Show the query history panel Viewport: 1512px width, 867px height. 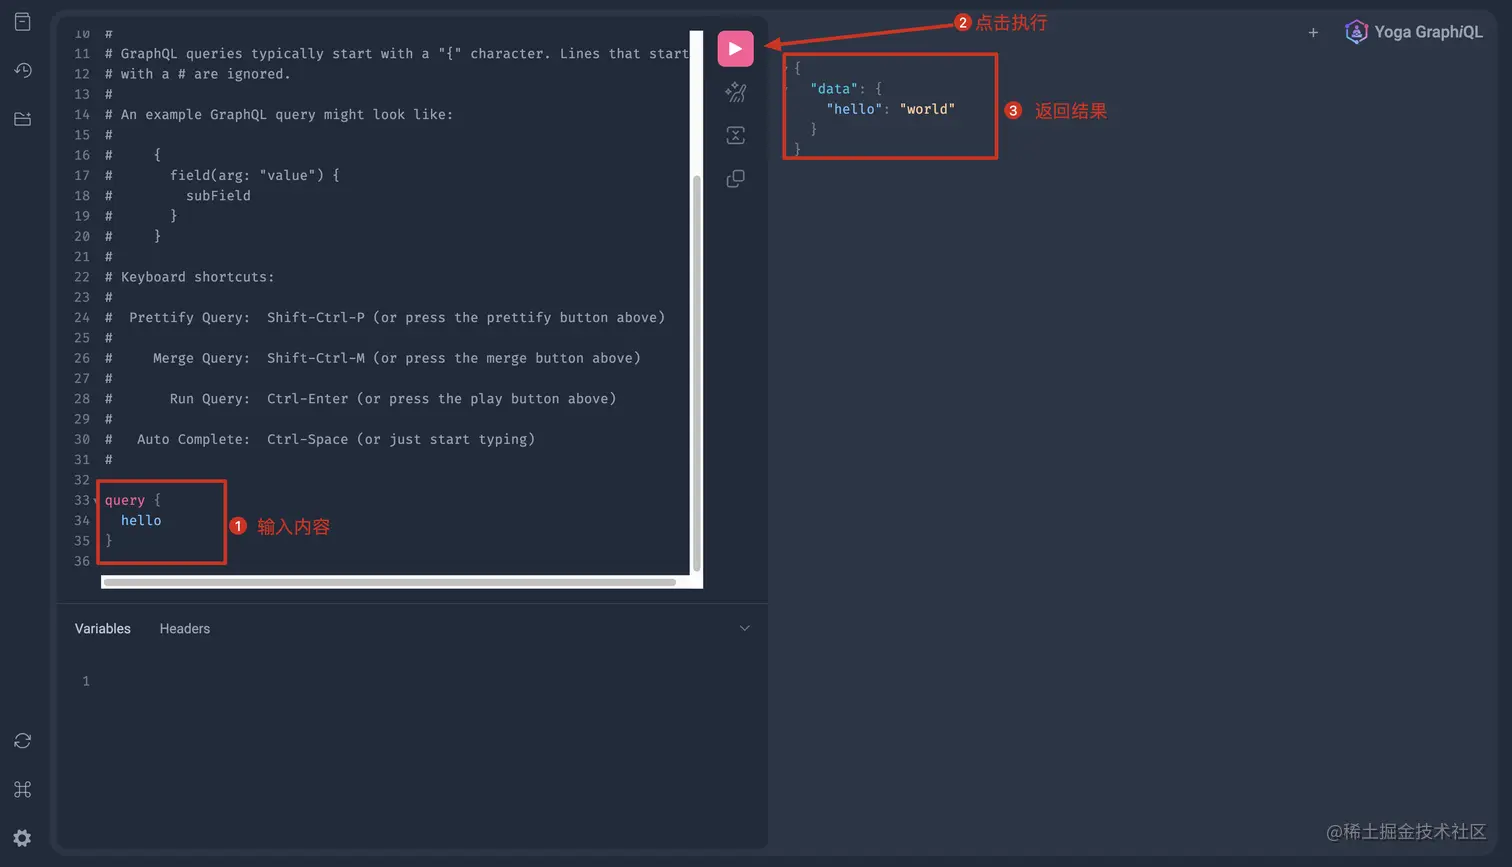(21, 70)
